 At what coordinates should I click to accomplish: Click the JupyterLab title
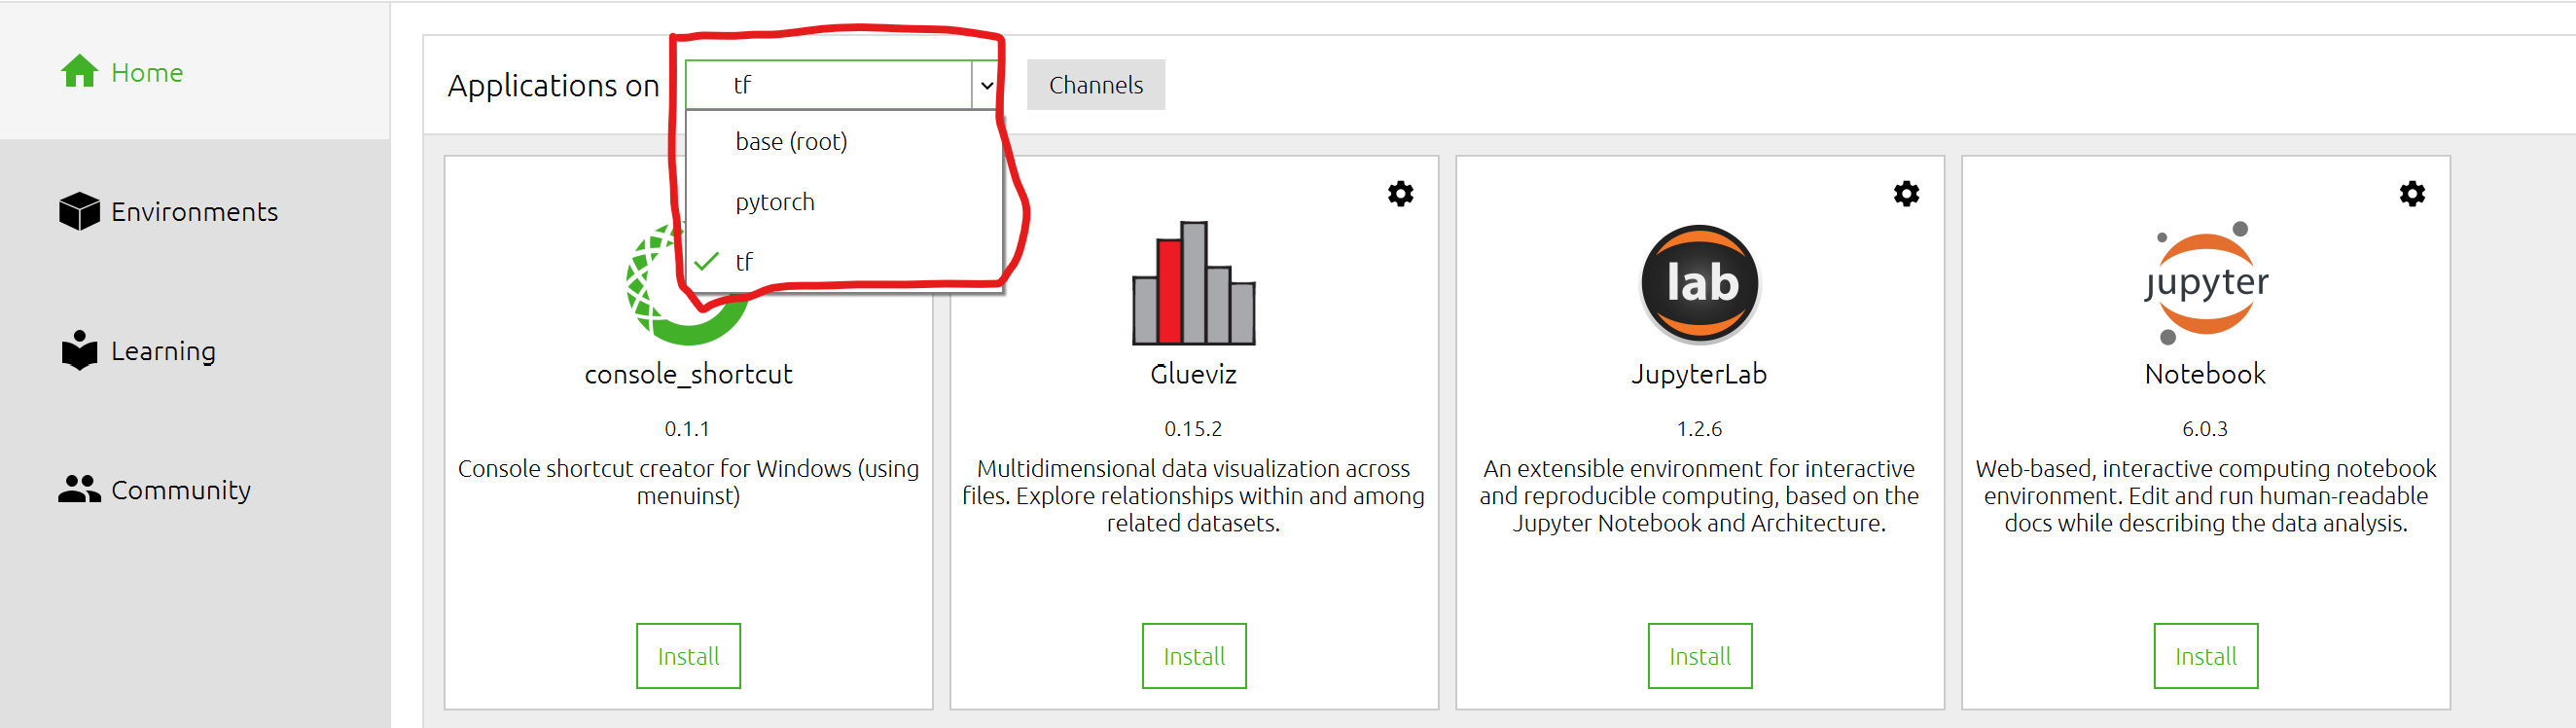pos(1699,374)
